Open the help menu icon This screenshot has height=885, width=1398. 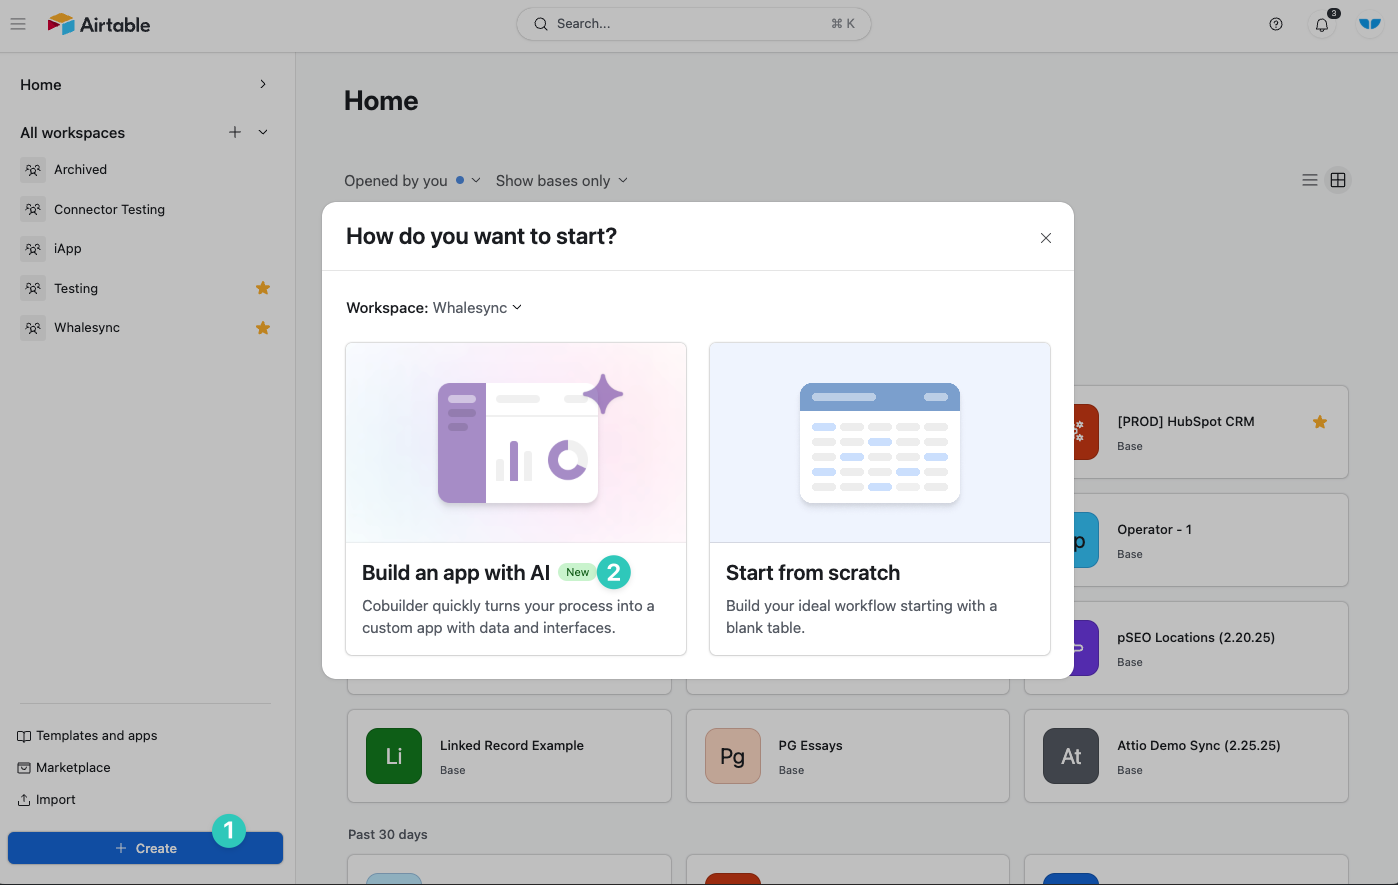1276,23
